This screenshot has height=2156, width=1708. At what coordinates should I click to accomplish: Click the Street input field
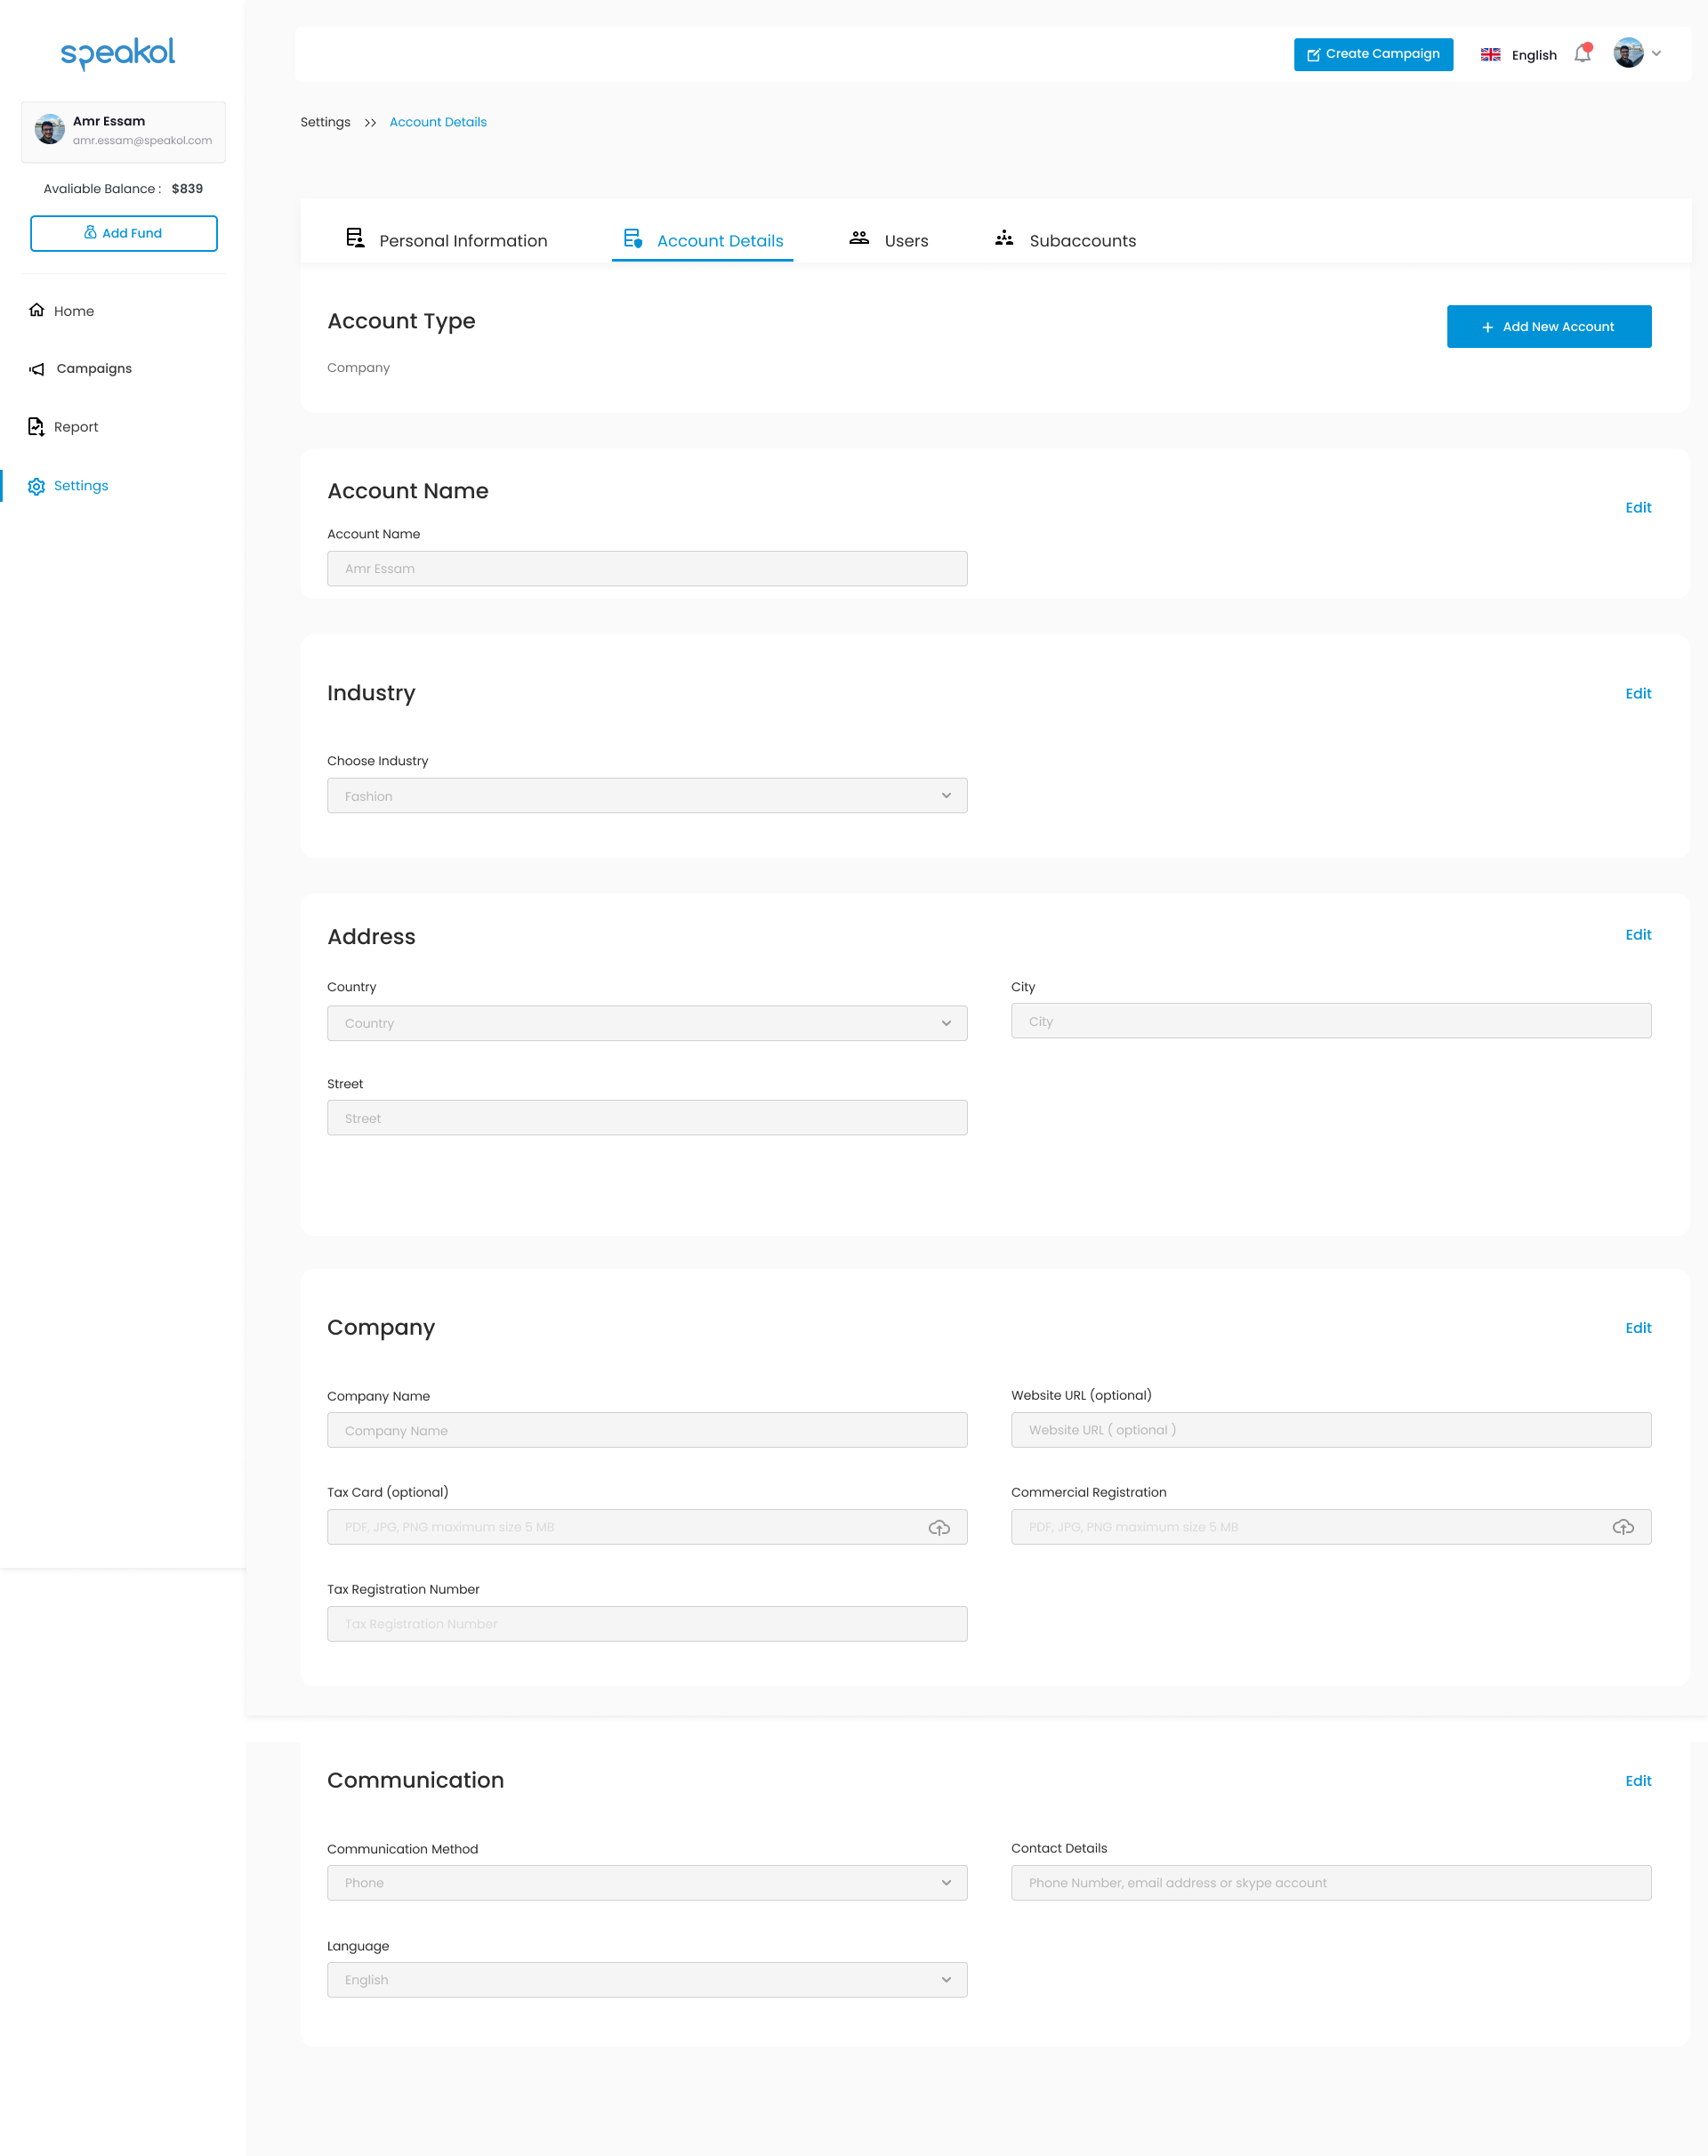pyautogui.click(x=647, y=1118)
